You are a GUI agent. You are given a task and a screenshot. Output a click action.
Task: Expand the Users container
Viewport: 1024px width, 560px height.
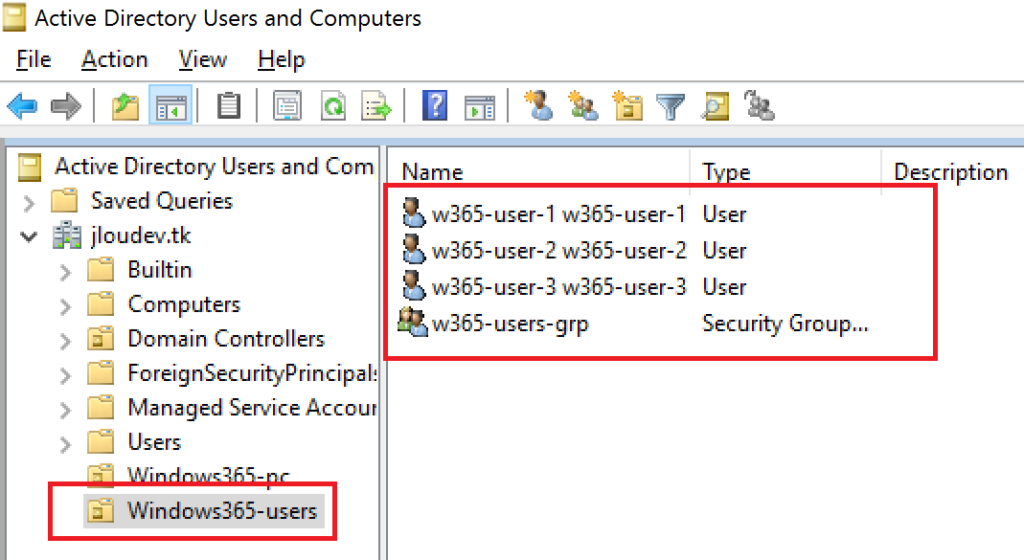point(65,444)
